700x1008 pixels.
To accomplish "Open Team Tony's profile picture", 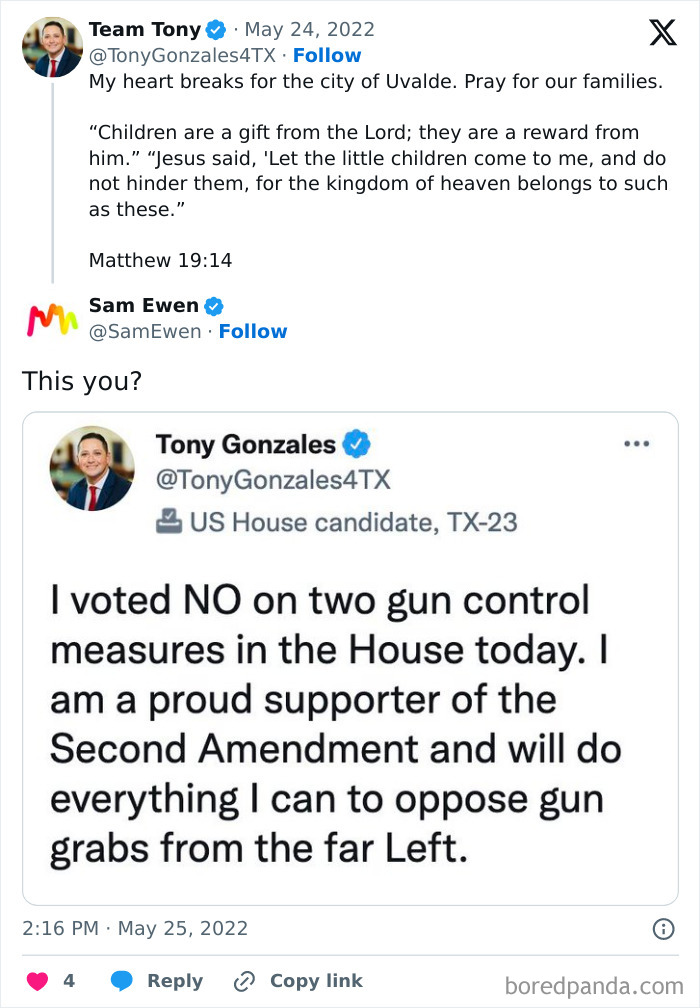I will (x=52, y=46).
